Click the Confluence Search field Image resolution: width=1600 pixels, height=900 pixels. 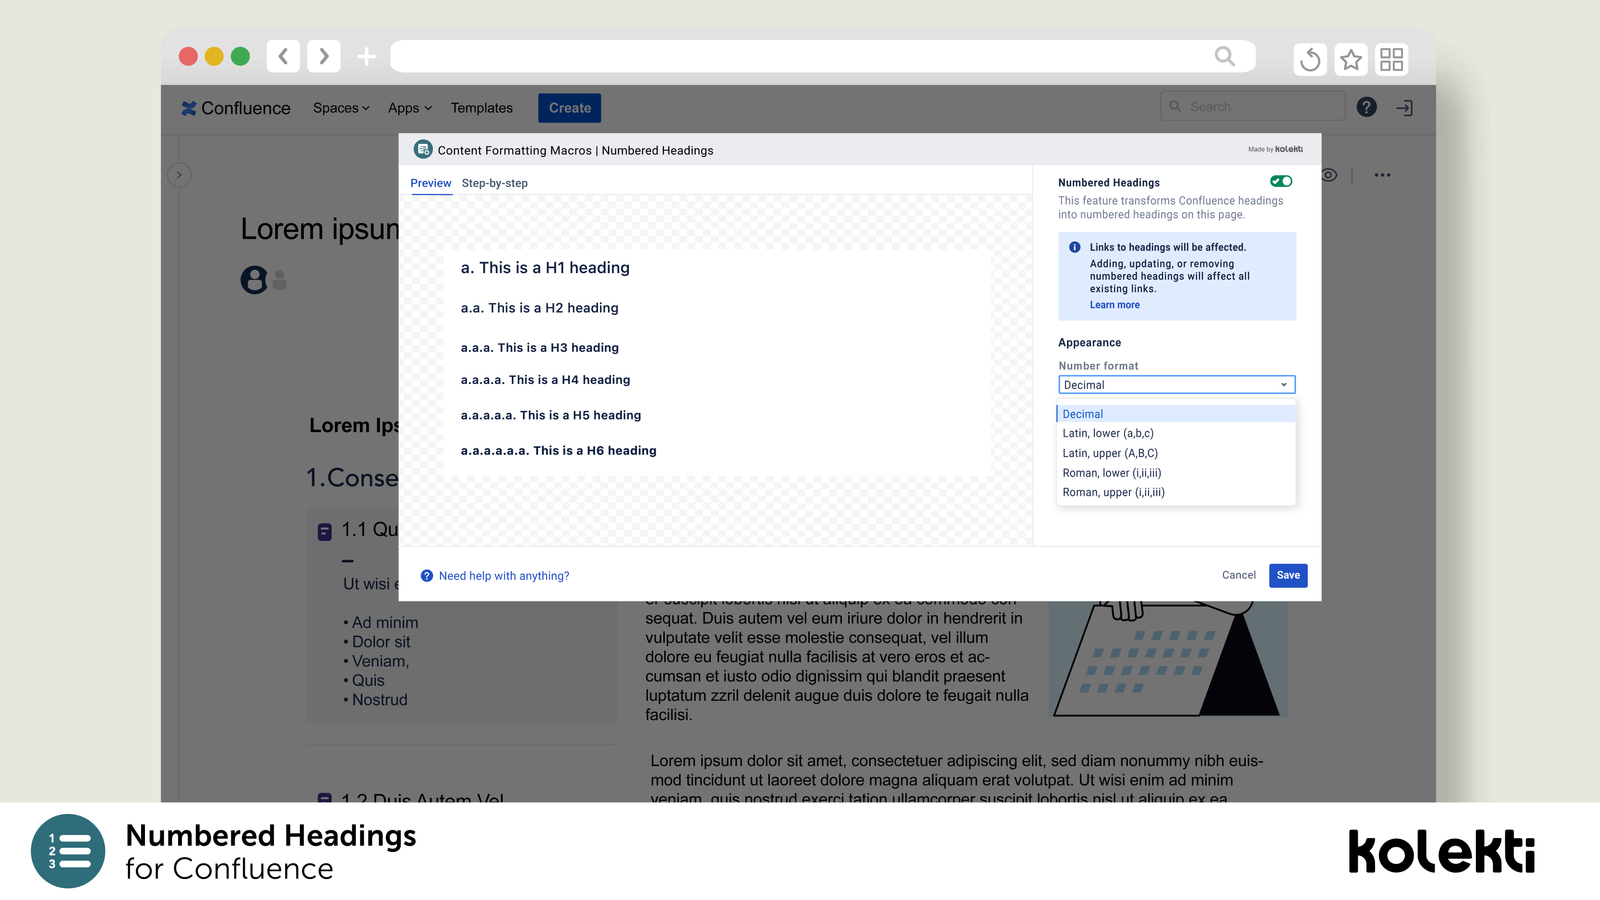(x=1253, y=107)
